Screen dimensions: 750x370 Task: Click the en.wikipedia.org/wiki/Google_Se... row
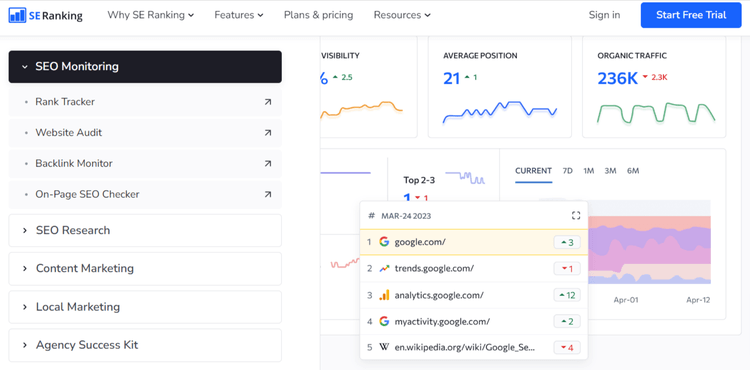[474, 348]
